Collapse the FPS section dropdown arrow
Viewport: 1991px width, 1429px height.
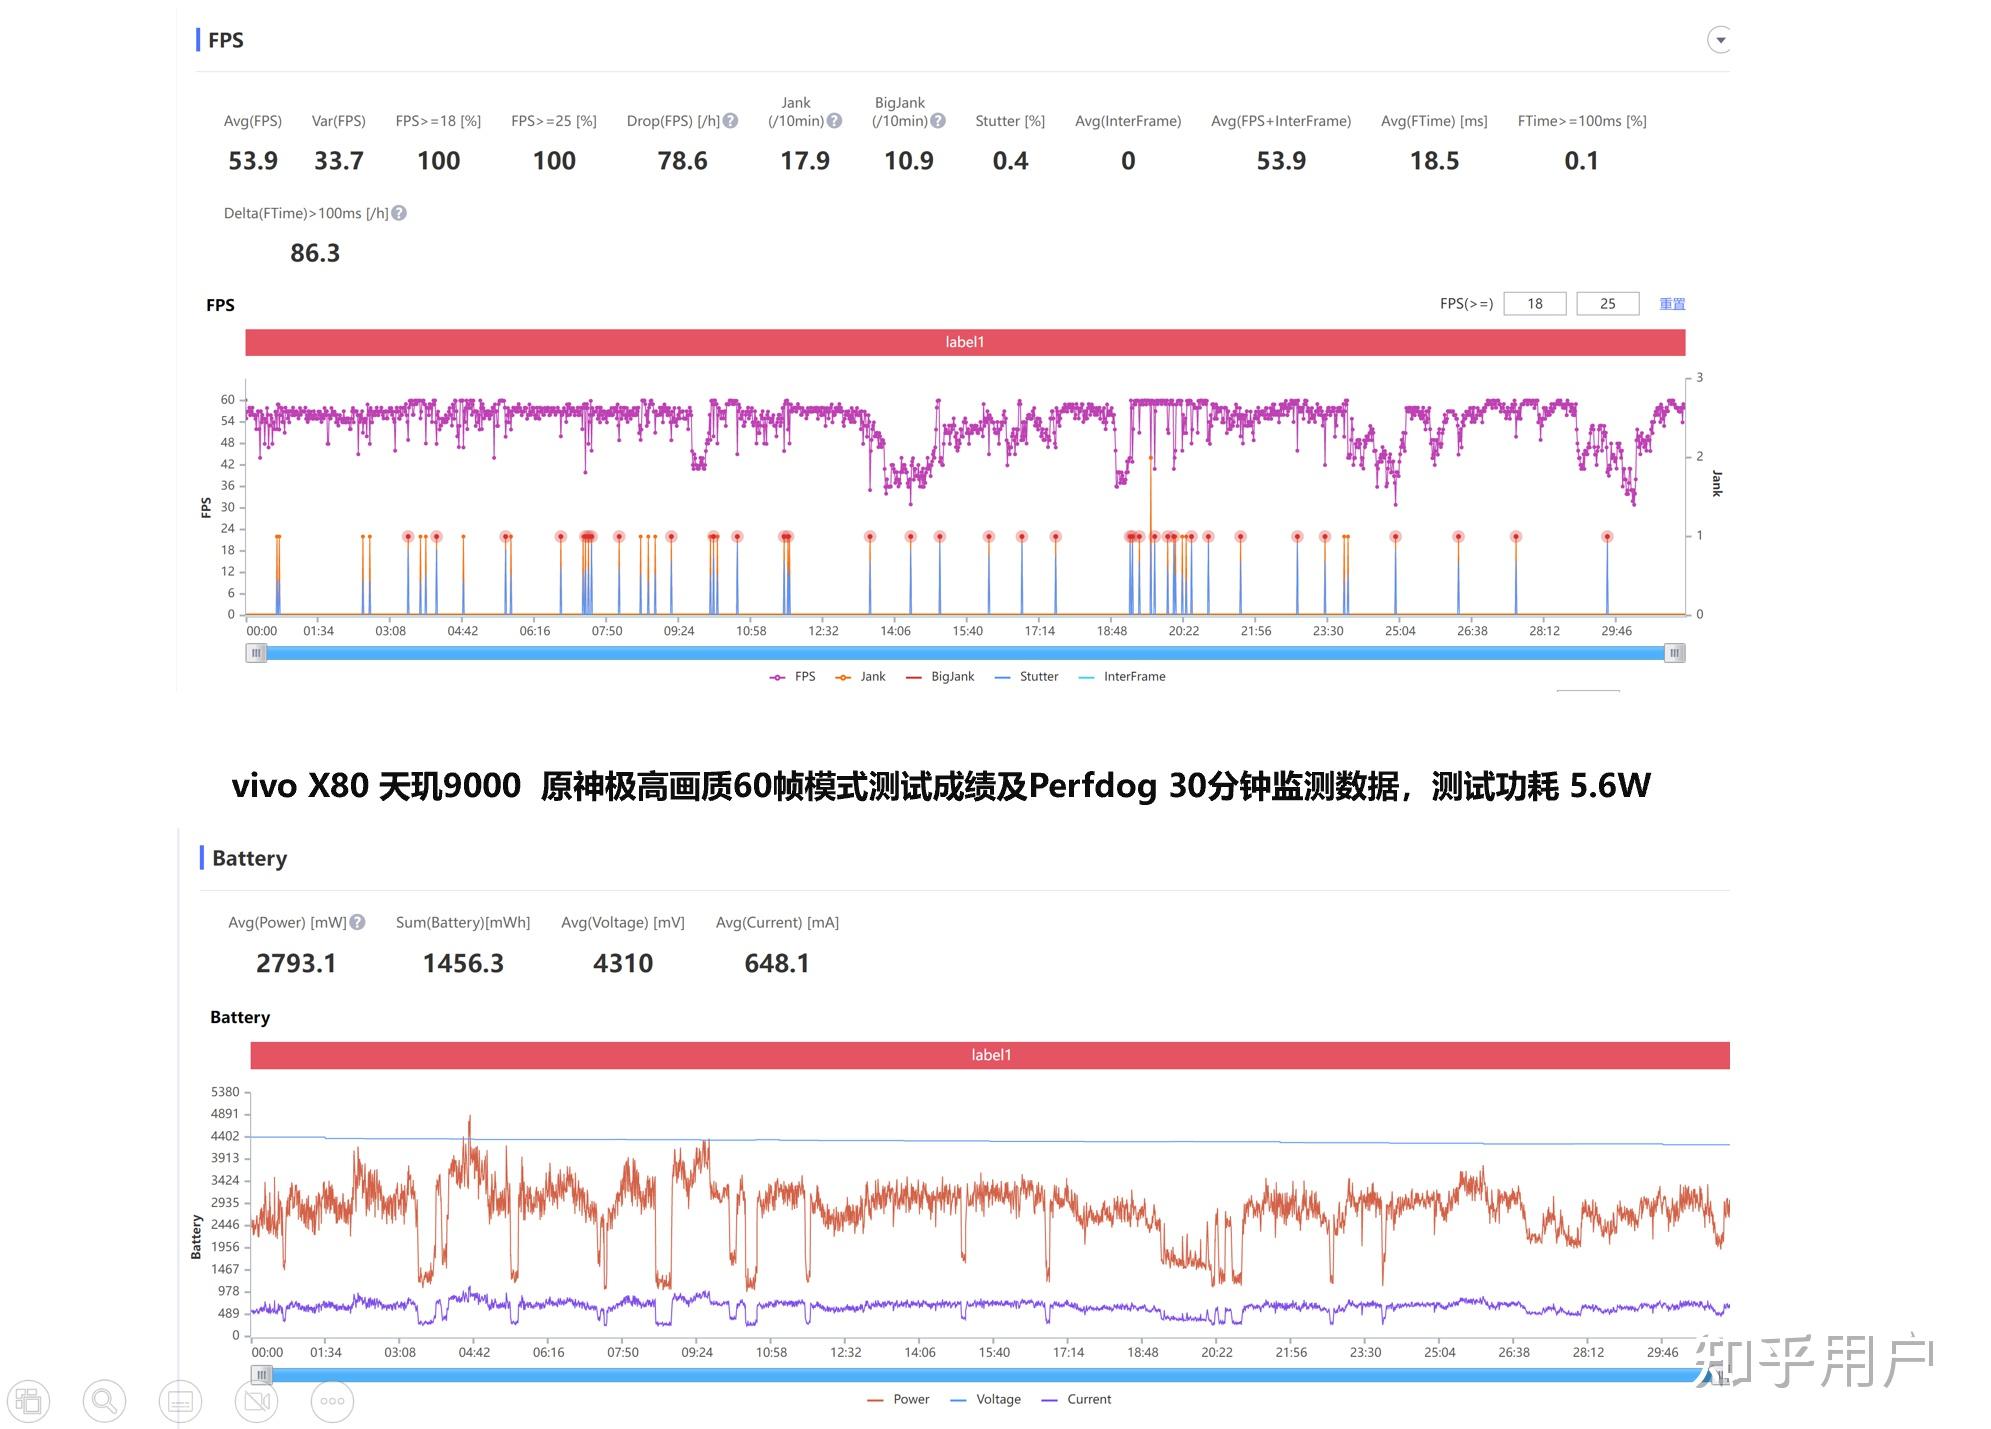point(1720,40)
